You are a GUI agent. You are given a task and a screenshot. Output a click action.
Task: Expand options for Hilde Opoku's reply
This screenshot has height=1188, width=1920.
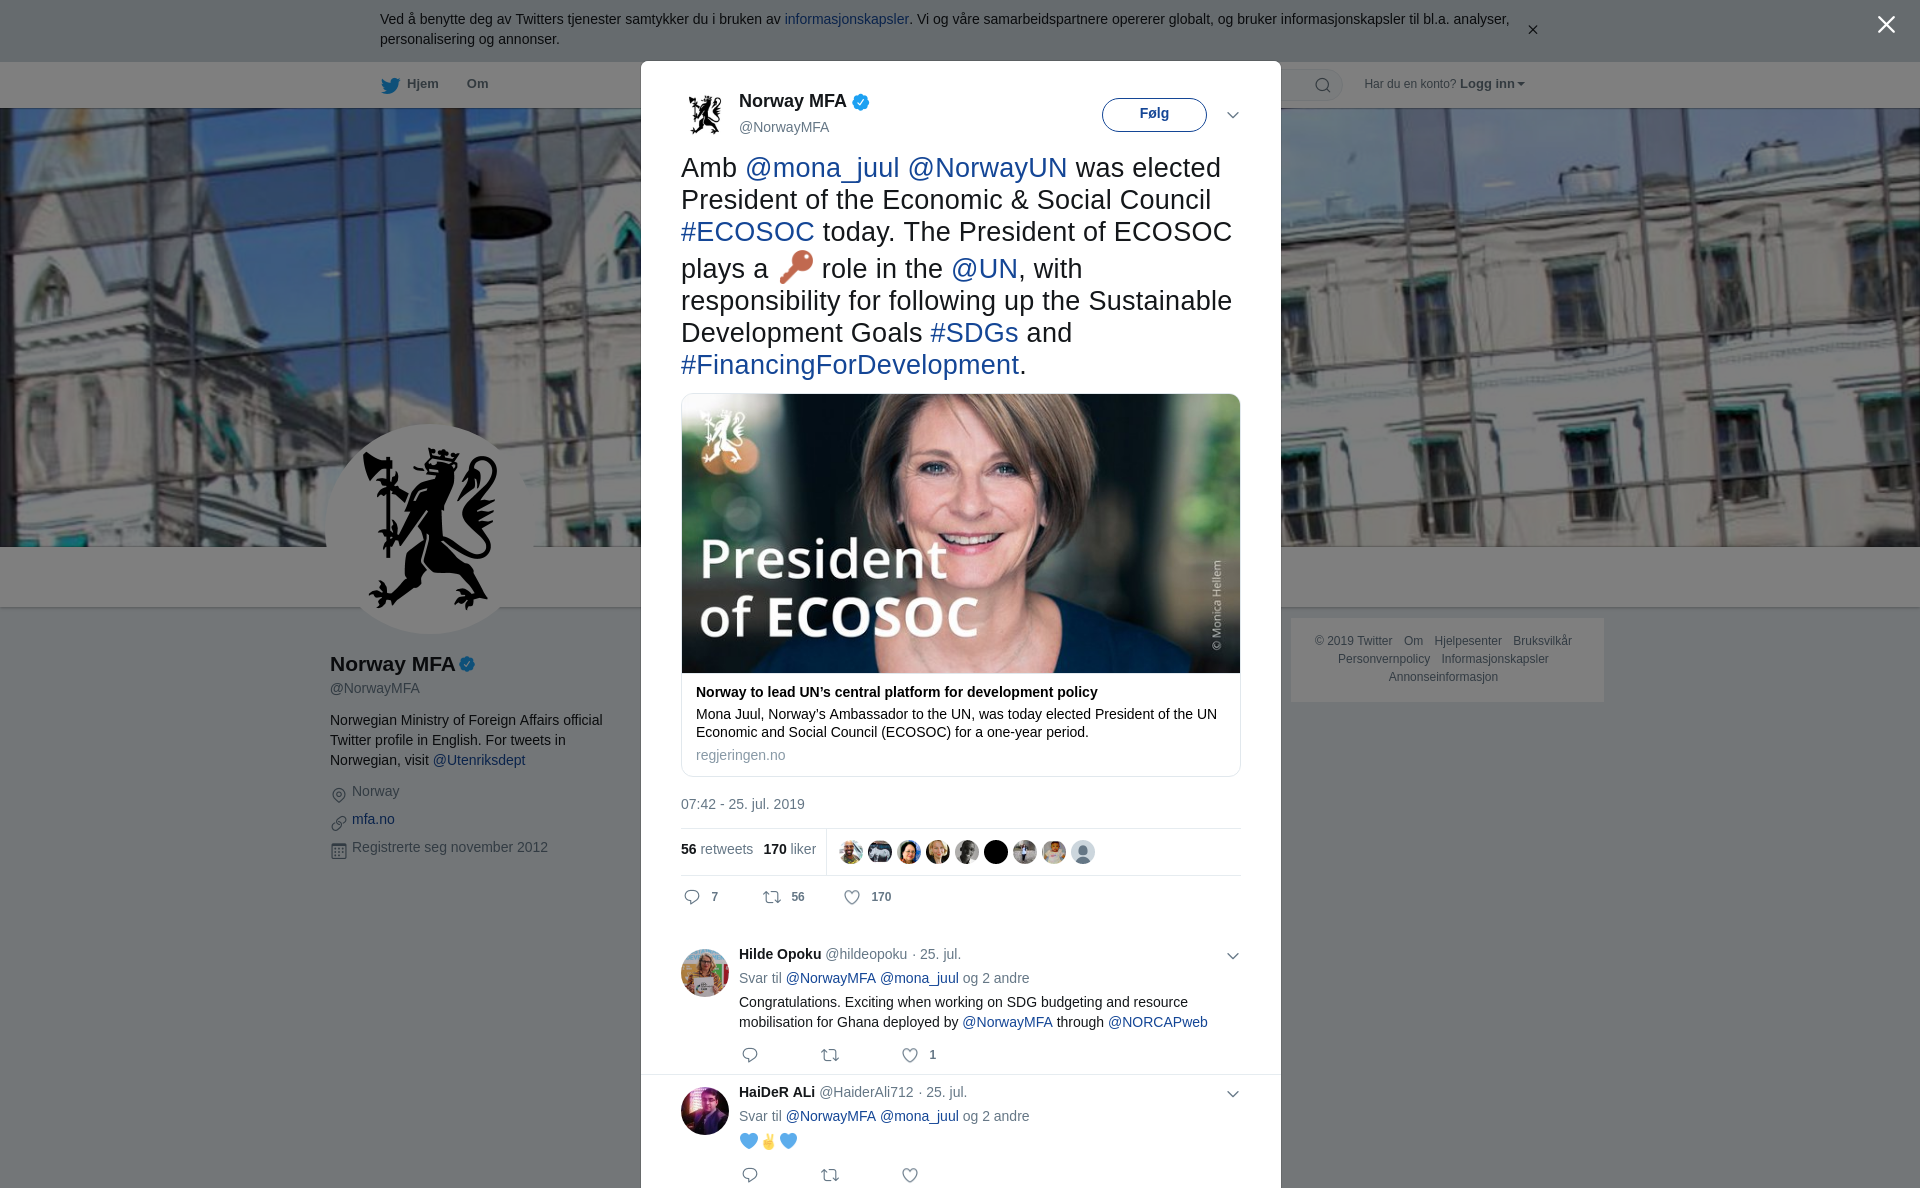point(1233,956)
